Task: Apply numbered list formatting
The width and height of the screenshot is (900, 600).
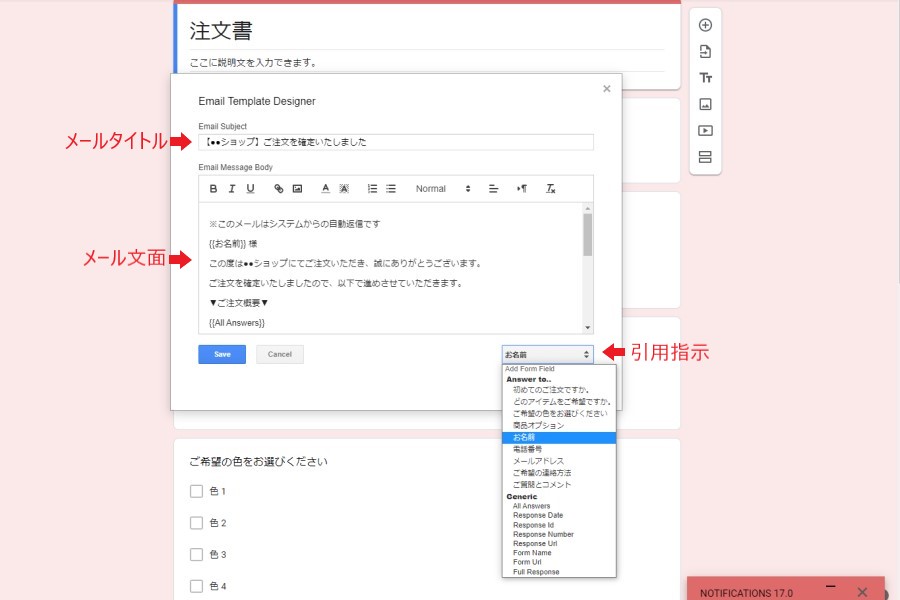Action: [373, 189]
